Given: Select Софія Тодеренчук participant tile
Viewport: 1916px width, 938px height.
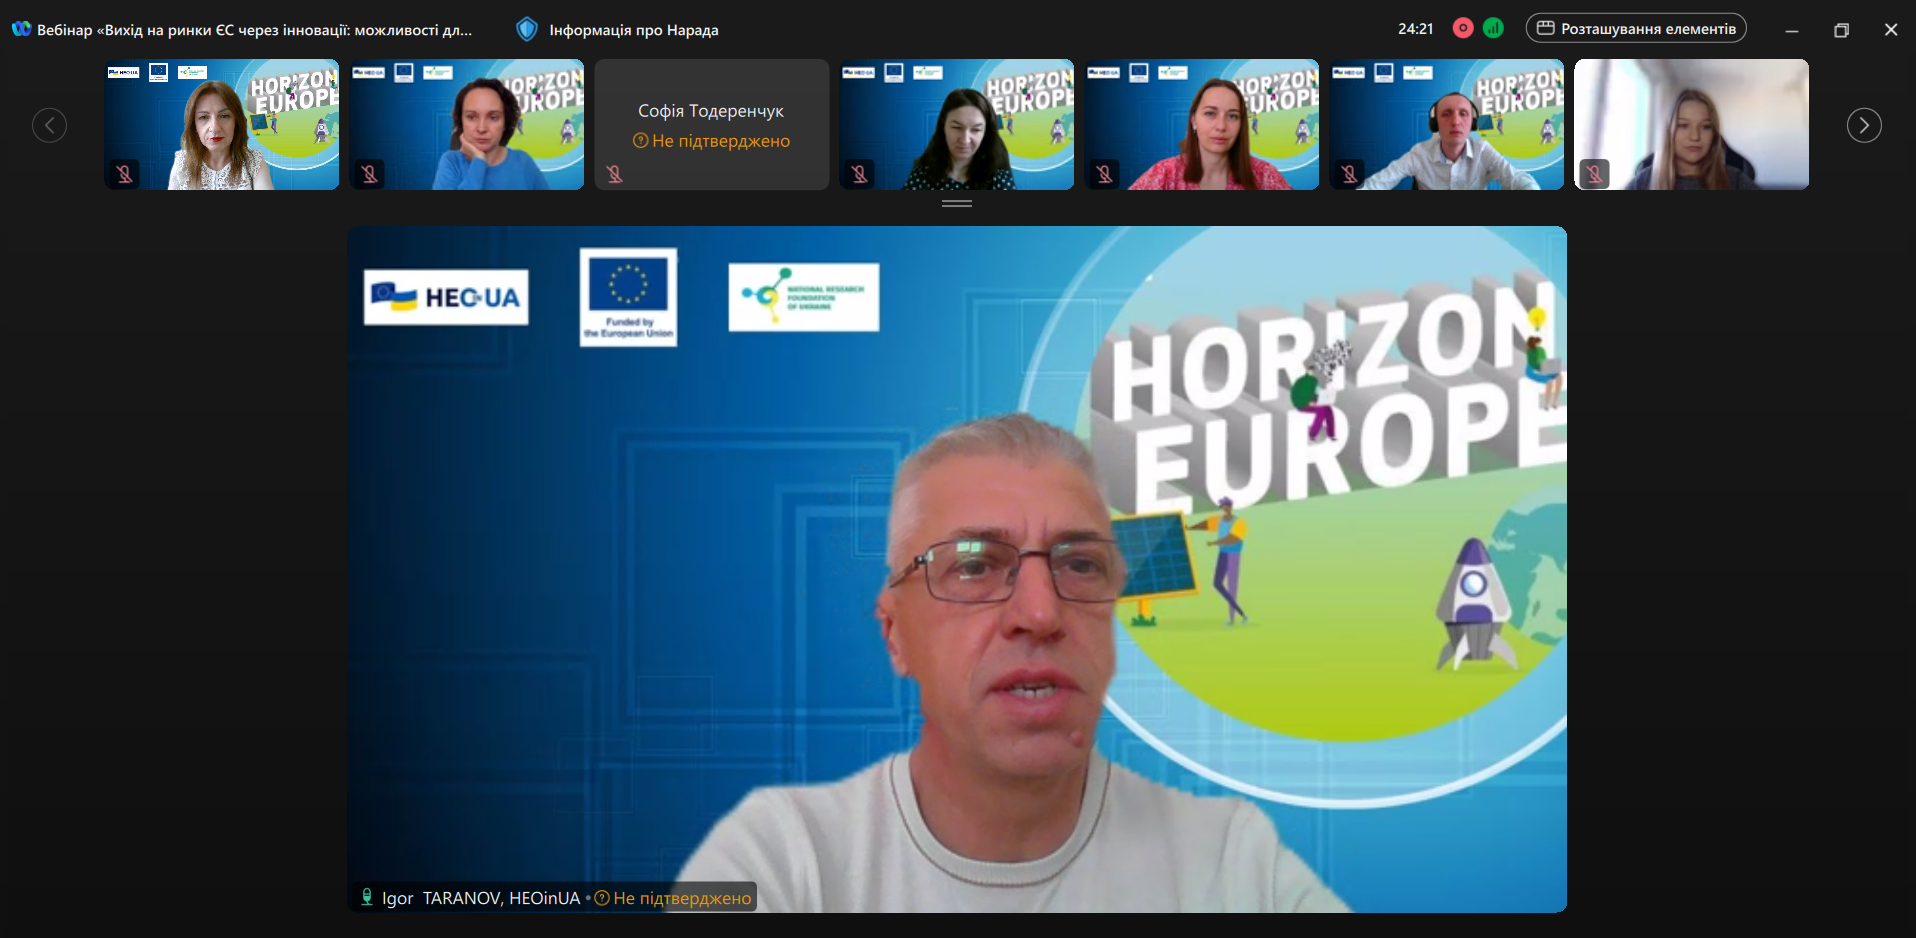Looking at the screenshot, I should 712,124.
